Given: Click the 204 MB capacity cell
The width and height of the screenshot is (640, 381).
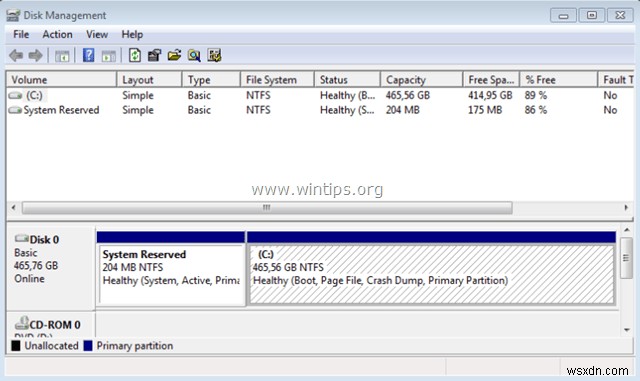Looking at the screenshot, I should pyautogui.click(x=402, y=110).
